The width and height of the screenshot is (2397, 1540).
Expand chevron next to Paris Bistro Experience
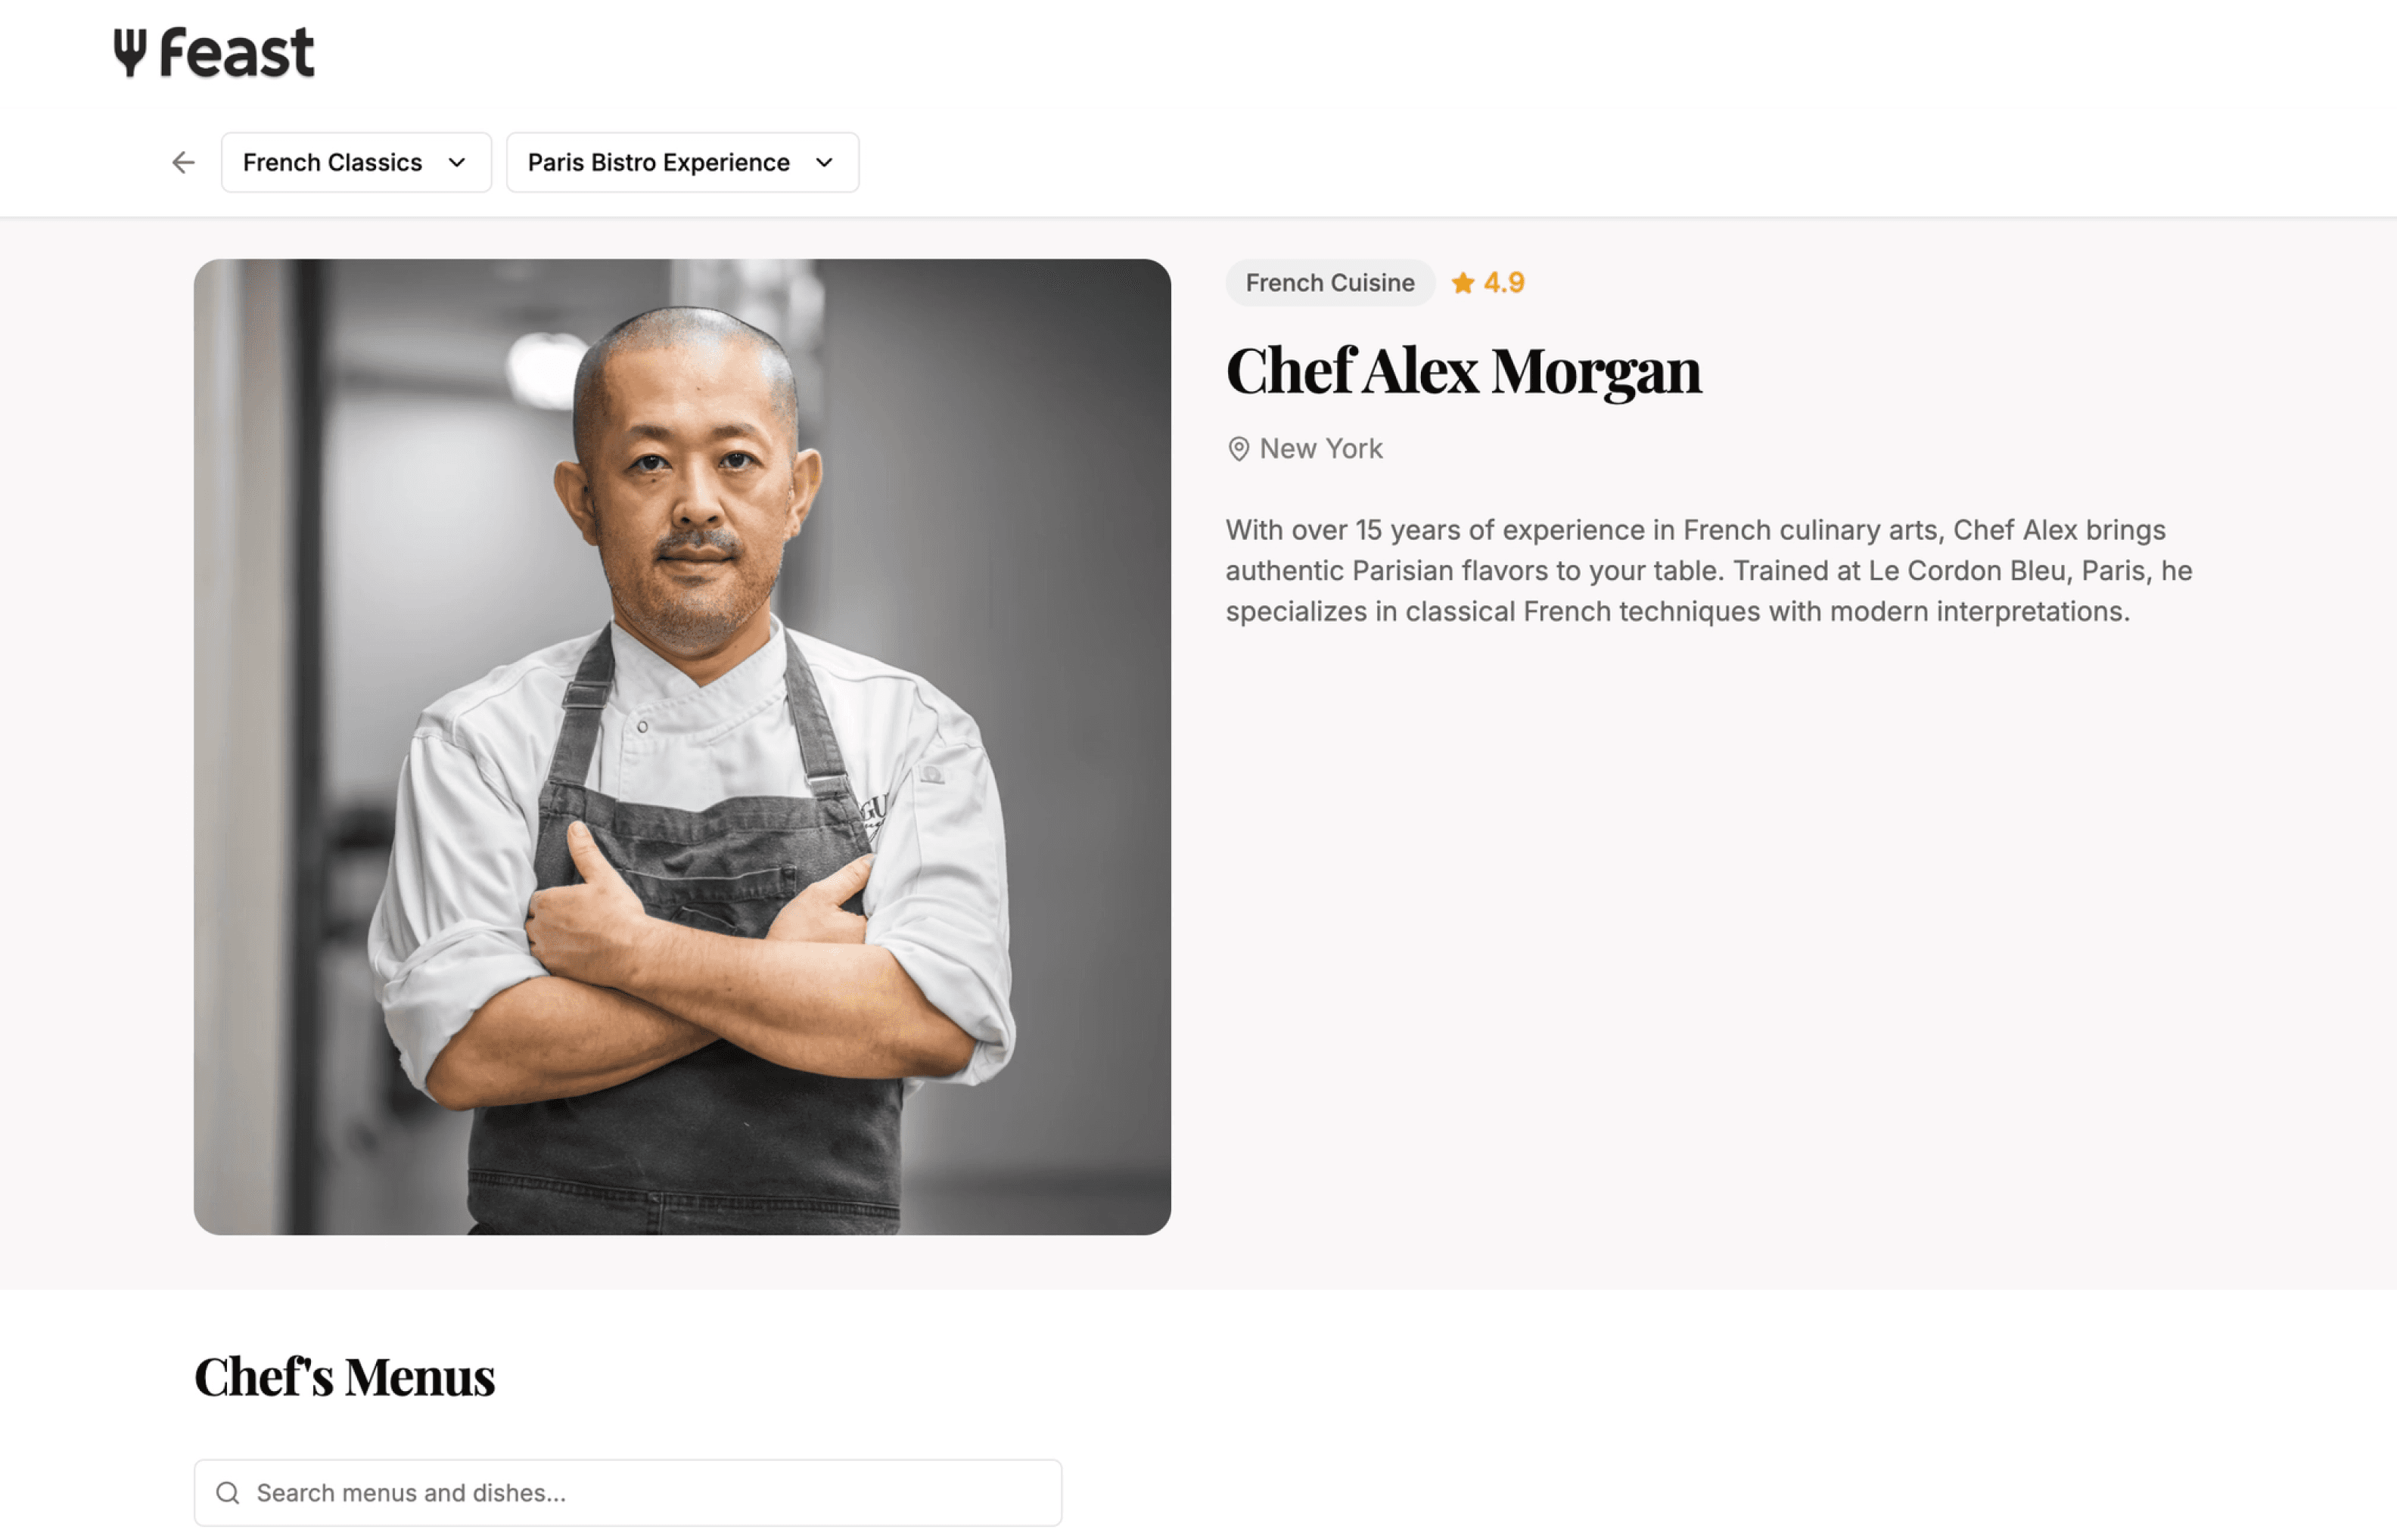824,162
